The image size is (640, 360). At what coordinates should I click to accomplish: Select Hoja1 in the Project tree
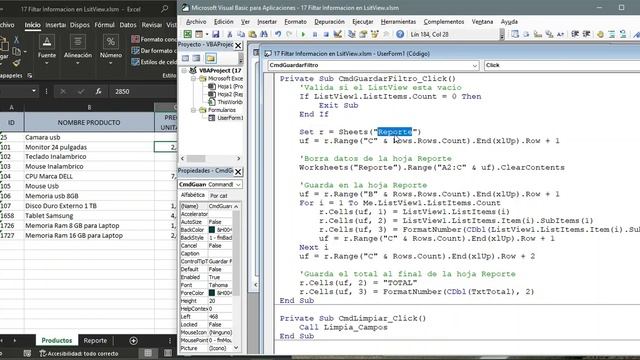pos(225,87)
